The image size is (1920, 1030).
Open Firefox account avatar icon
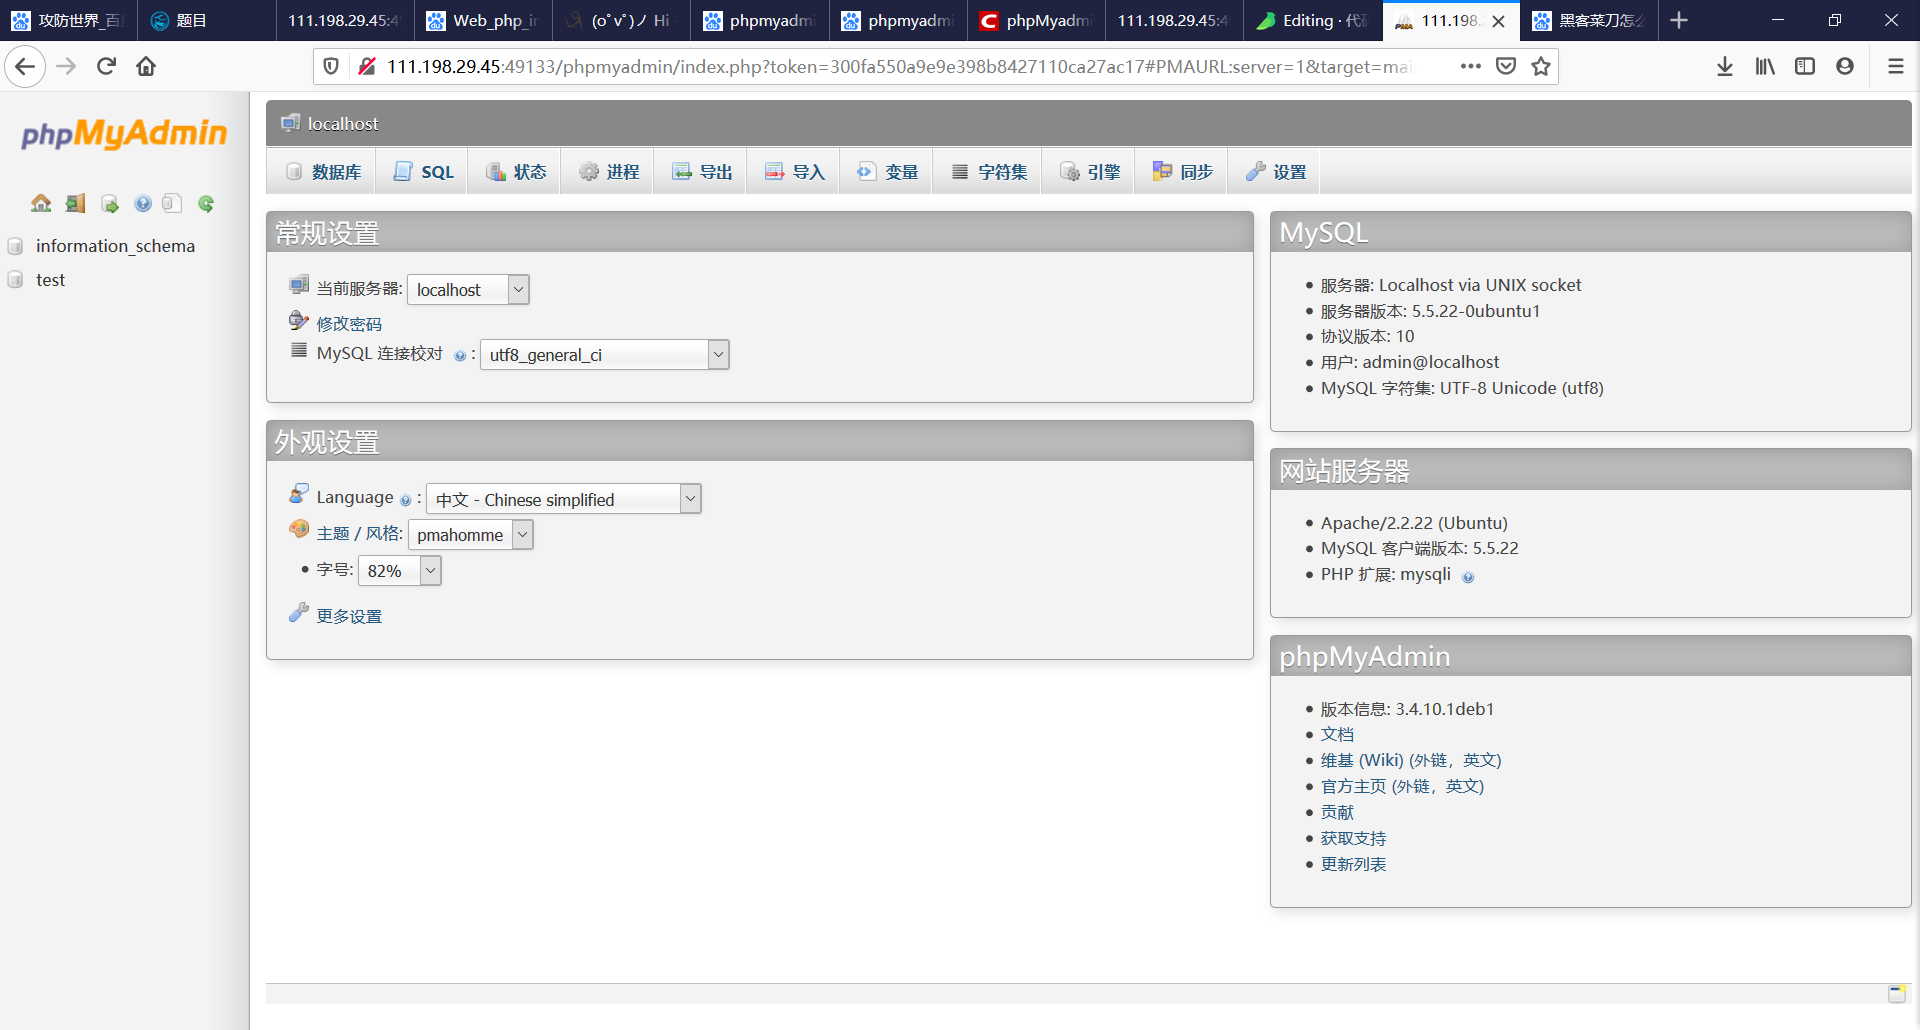[1845, 67]
